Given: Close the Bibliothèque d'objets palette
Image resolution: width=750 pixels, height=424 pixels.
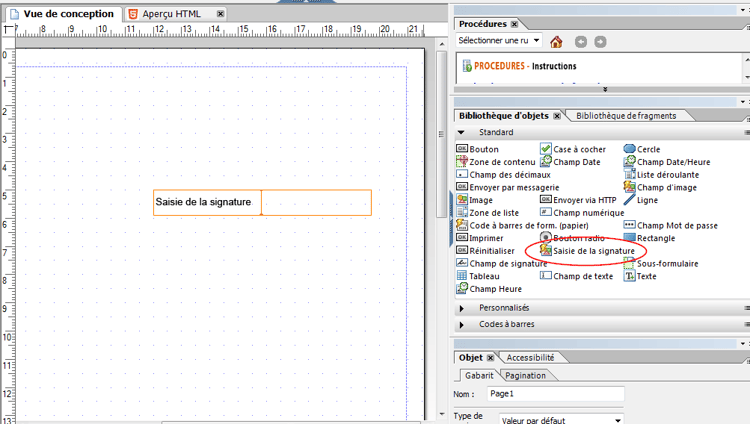Looking at the screenshot, I should tap(557, 116).
